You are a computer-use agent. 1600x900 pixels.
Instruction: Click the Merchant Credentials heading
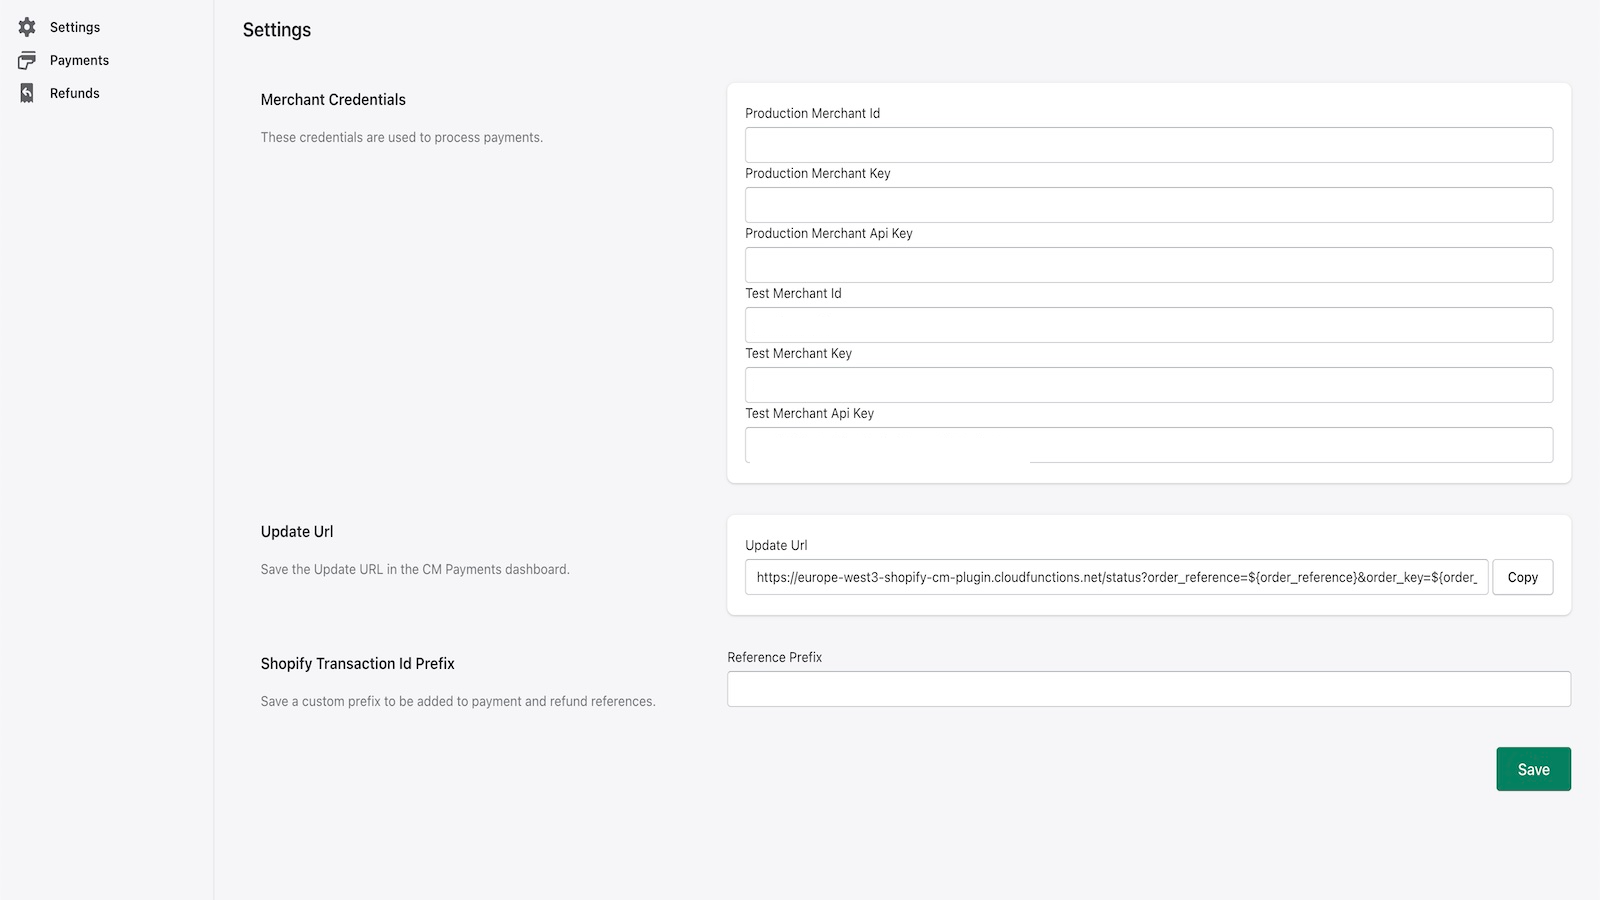point(333,99)
